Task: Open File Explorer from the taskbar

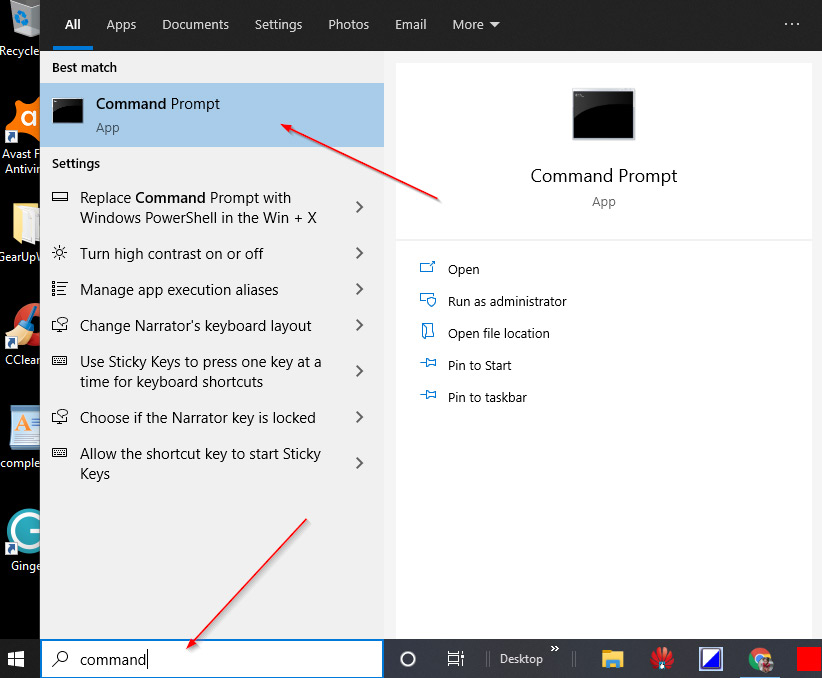Action: coord(612,659)
